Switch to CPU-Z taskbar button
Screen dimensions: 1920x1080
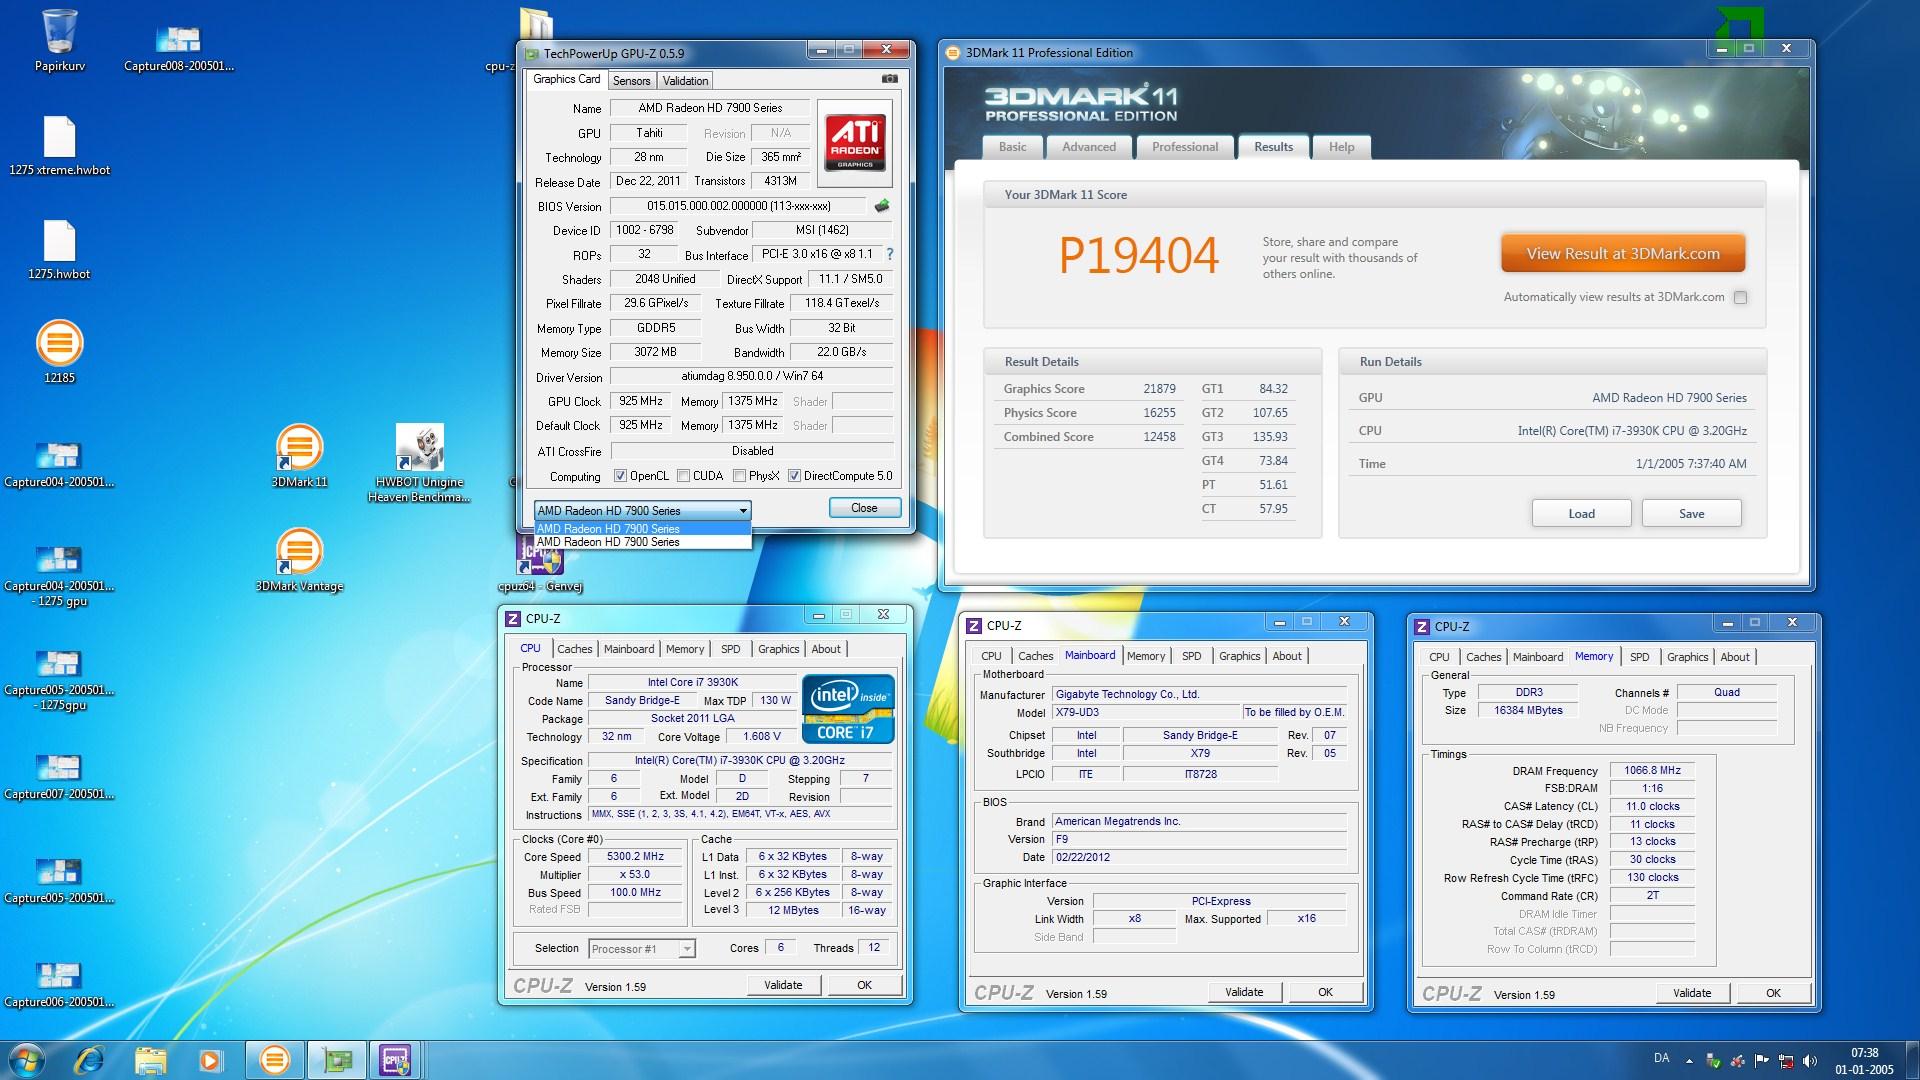pyautogui.click(x=396, y=1059)
